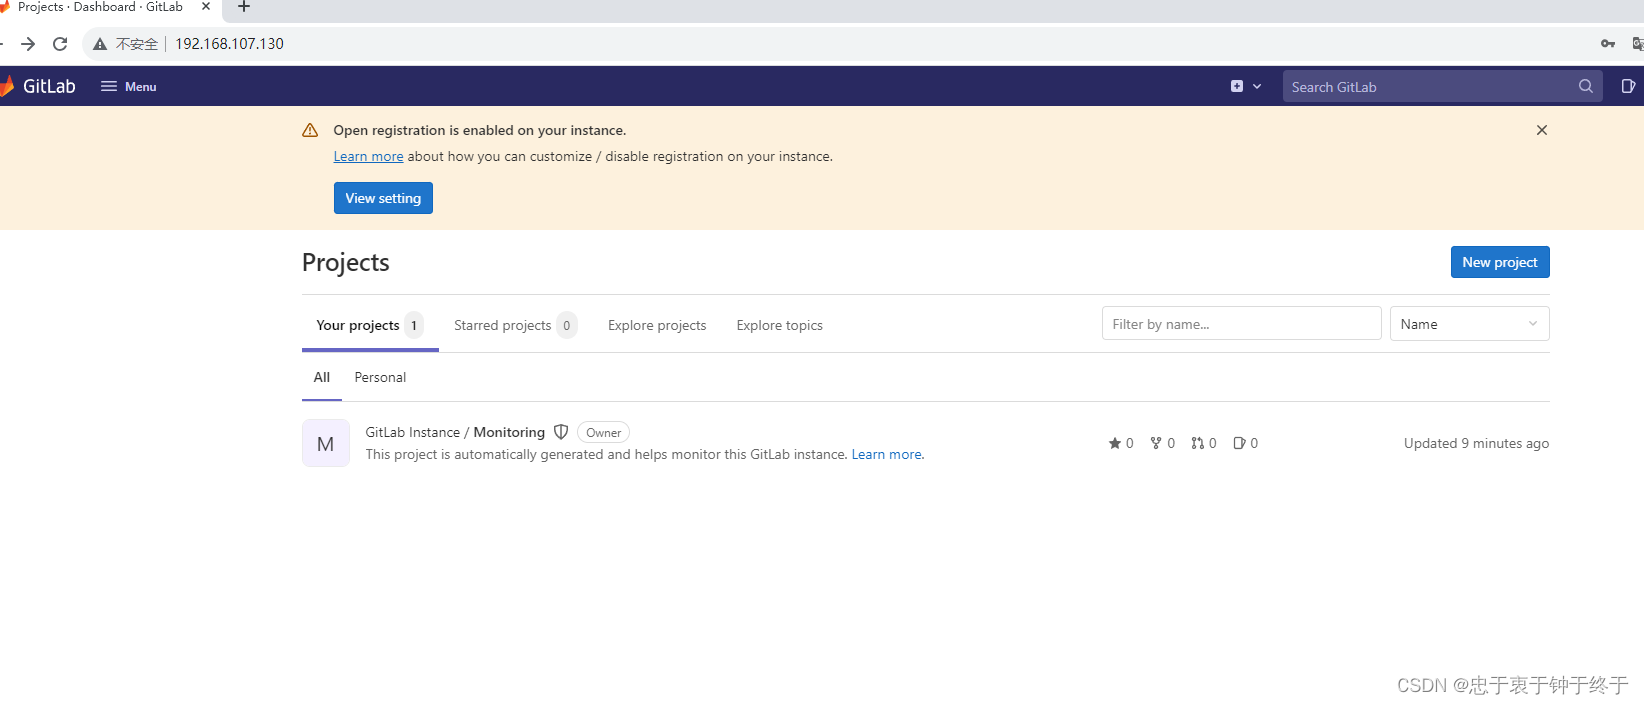The height and width of the screenshot is (704, 1644).
Task: Switch to Your projects tab
Action: pyautogui.click(x=370, y=325)
